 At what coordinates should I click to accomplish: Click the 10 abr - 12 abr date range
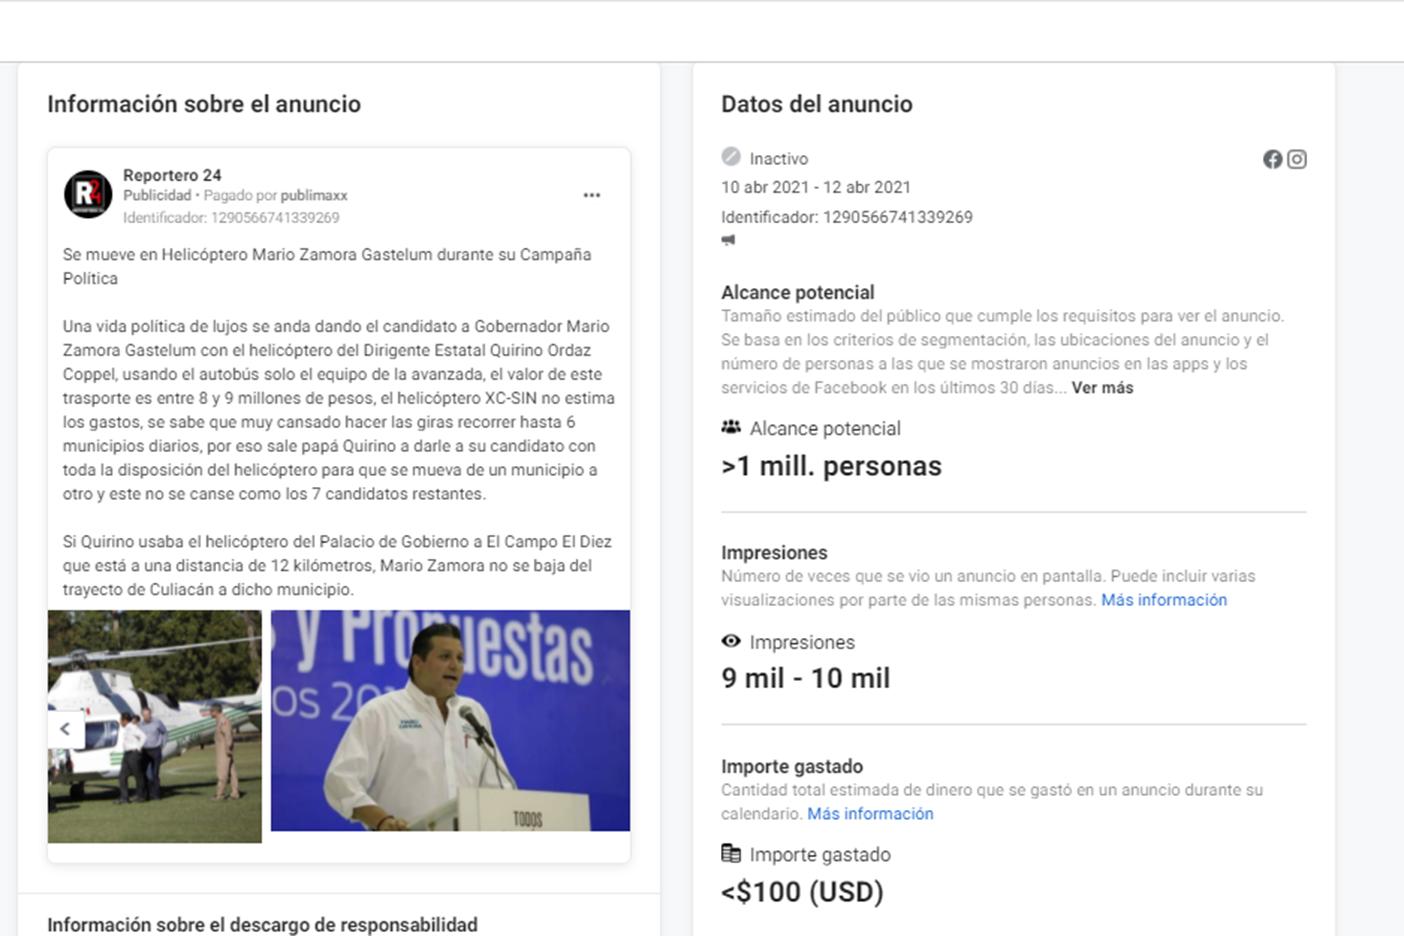(x=815, y=187)
